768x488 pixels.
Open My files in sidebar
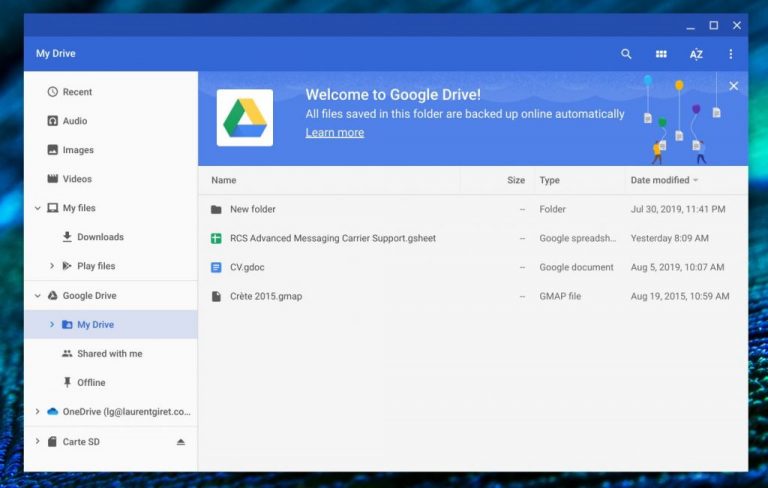[x=79, y=208]
